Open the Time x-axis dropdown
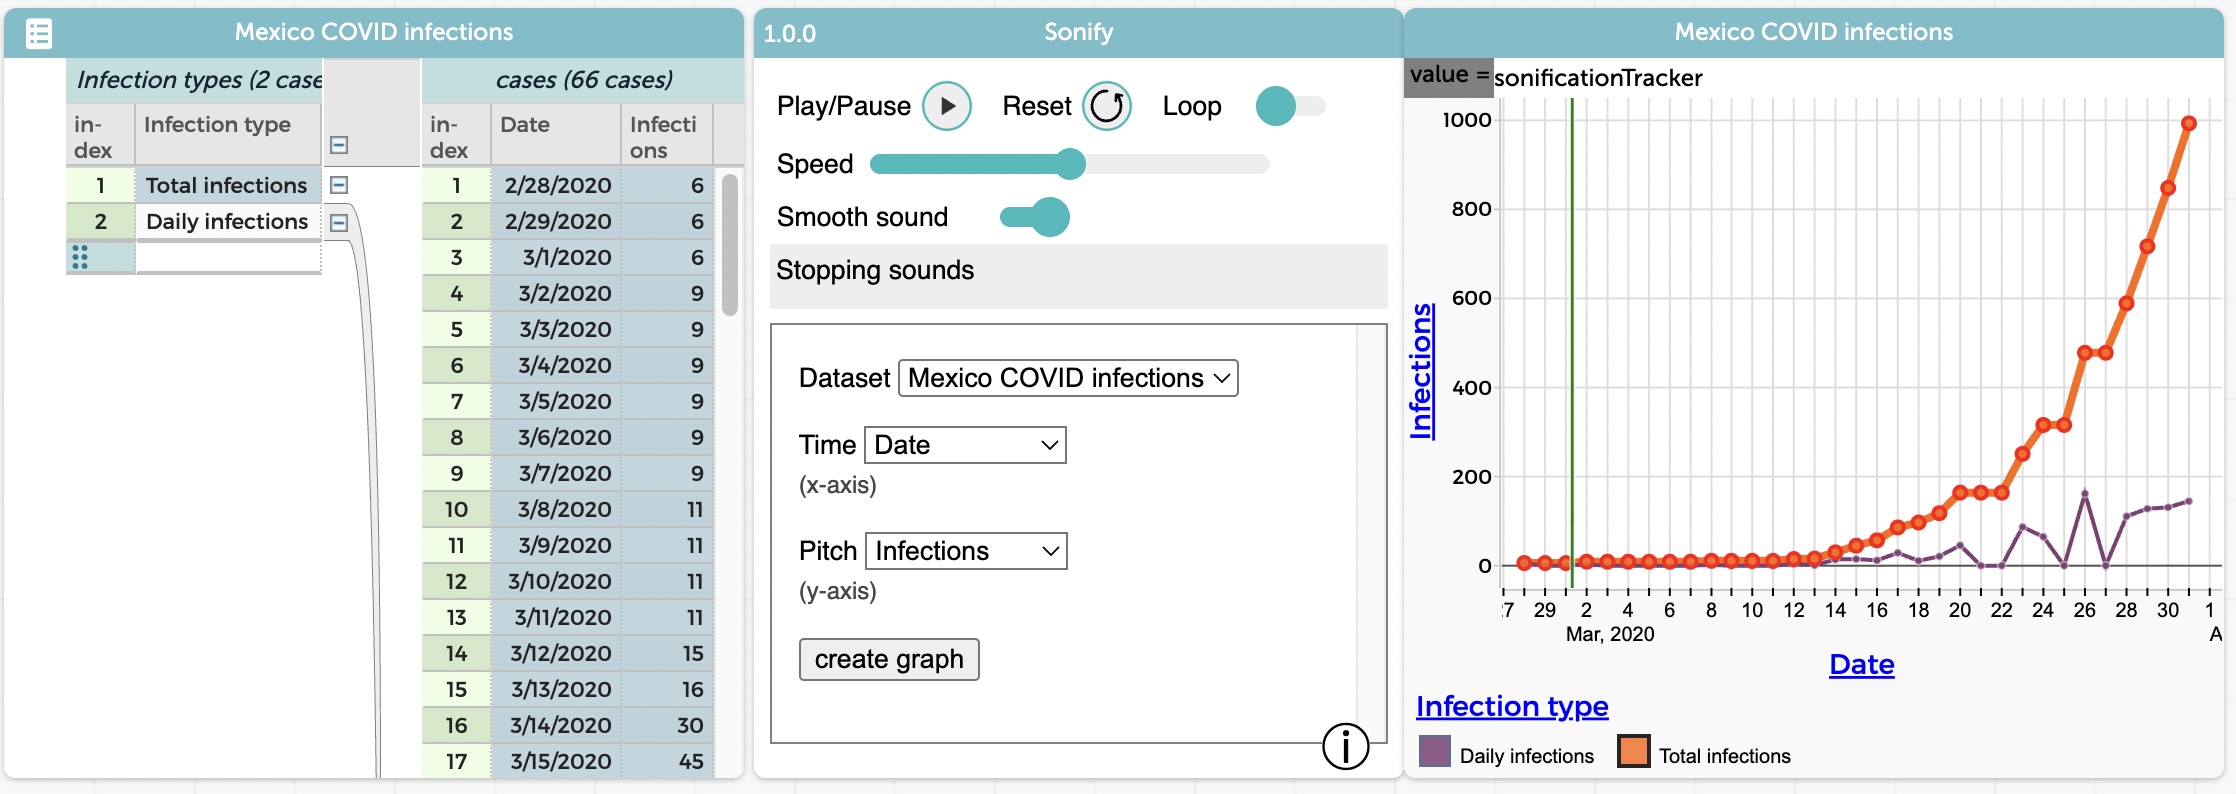Screen dimensions: 2236x794 click(x=965, y=445)
